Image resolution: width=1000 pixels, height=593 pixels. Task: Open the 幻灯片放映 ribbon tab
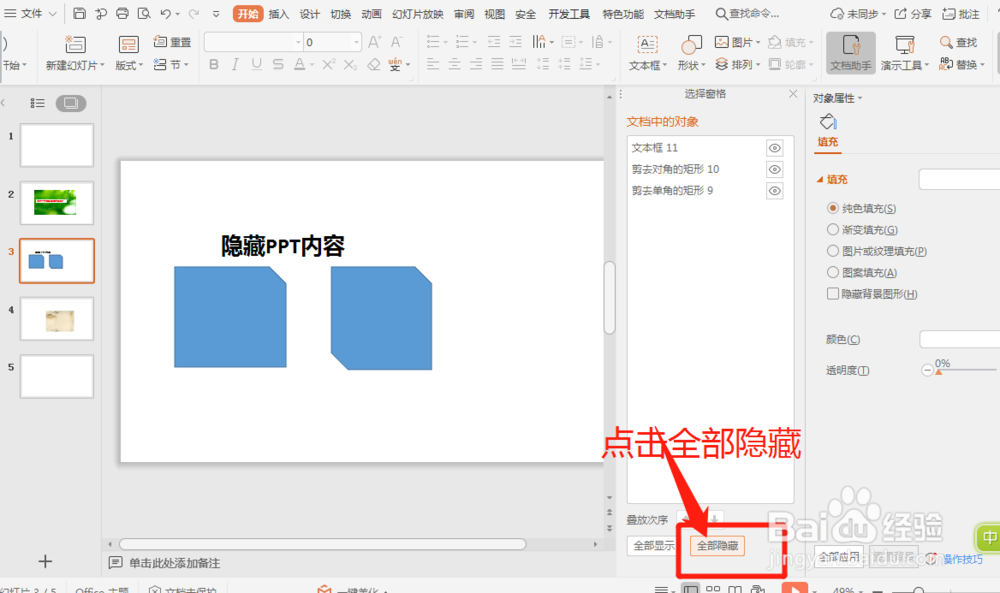(x=418, y=13)
